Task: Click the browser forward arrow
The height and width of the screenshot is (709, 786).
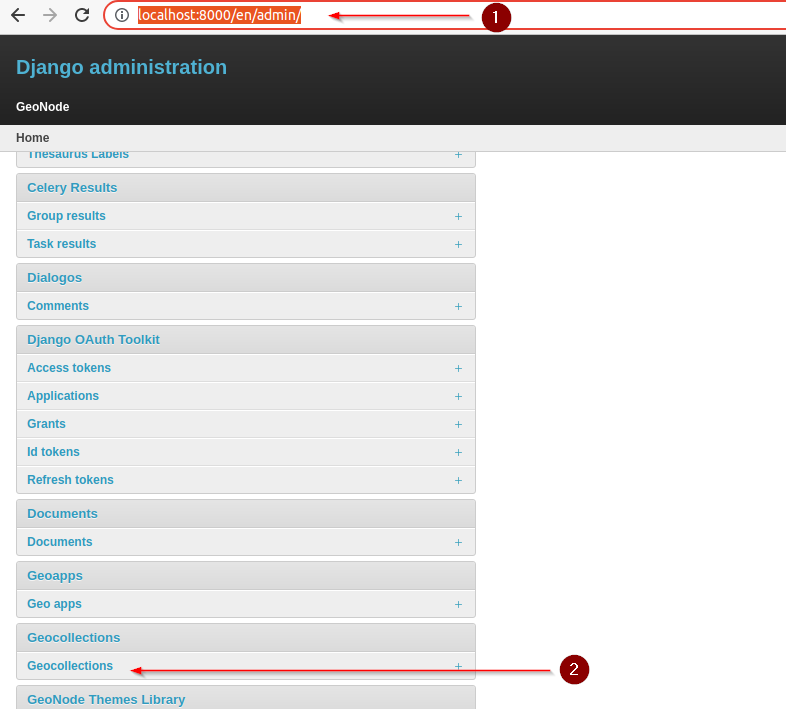Action: (50, 15)
